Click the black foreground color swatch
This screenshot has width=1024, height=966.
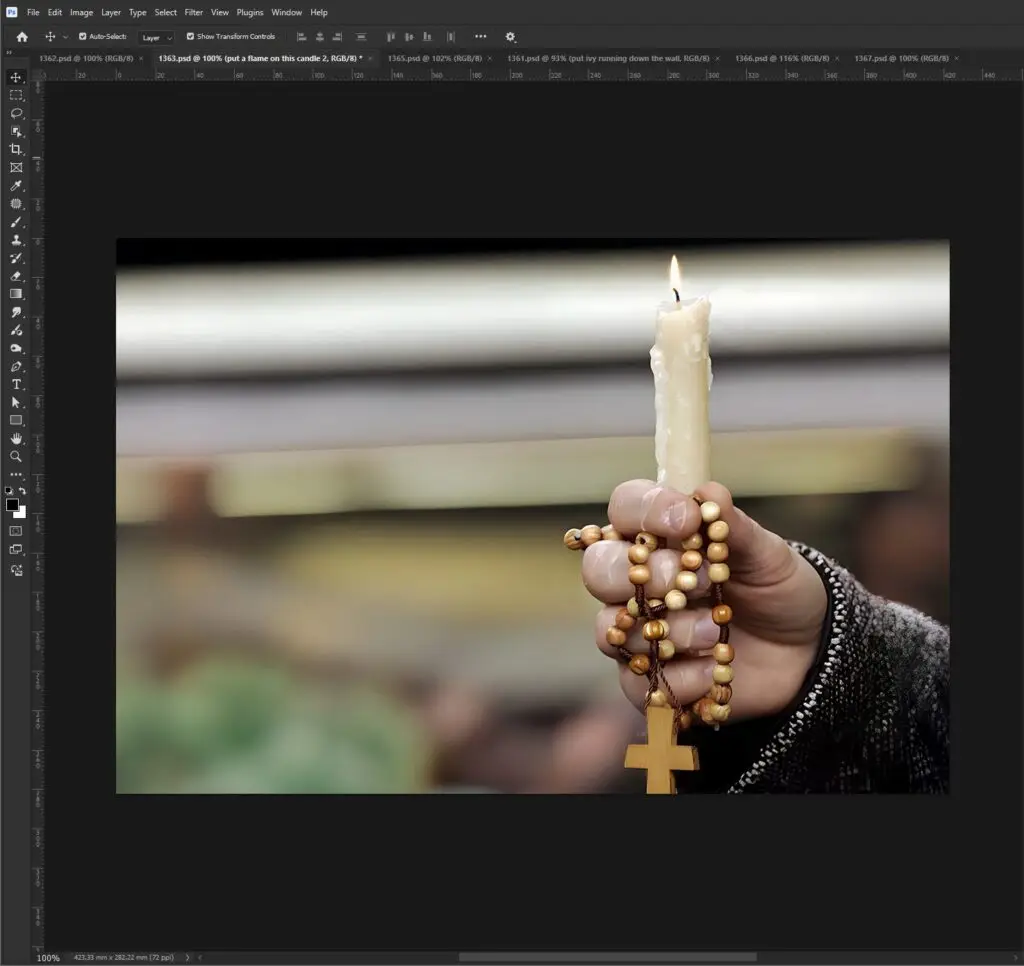point(13,505)
